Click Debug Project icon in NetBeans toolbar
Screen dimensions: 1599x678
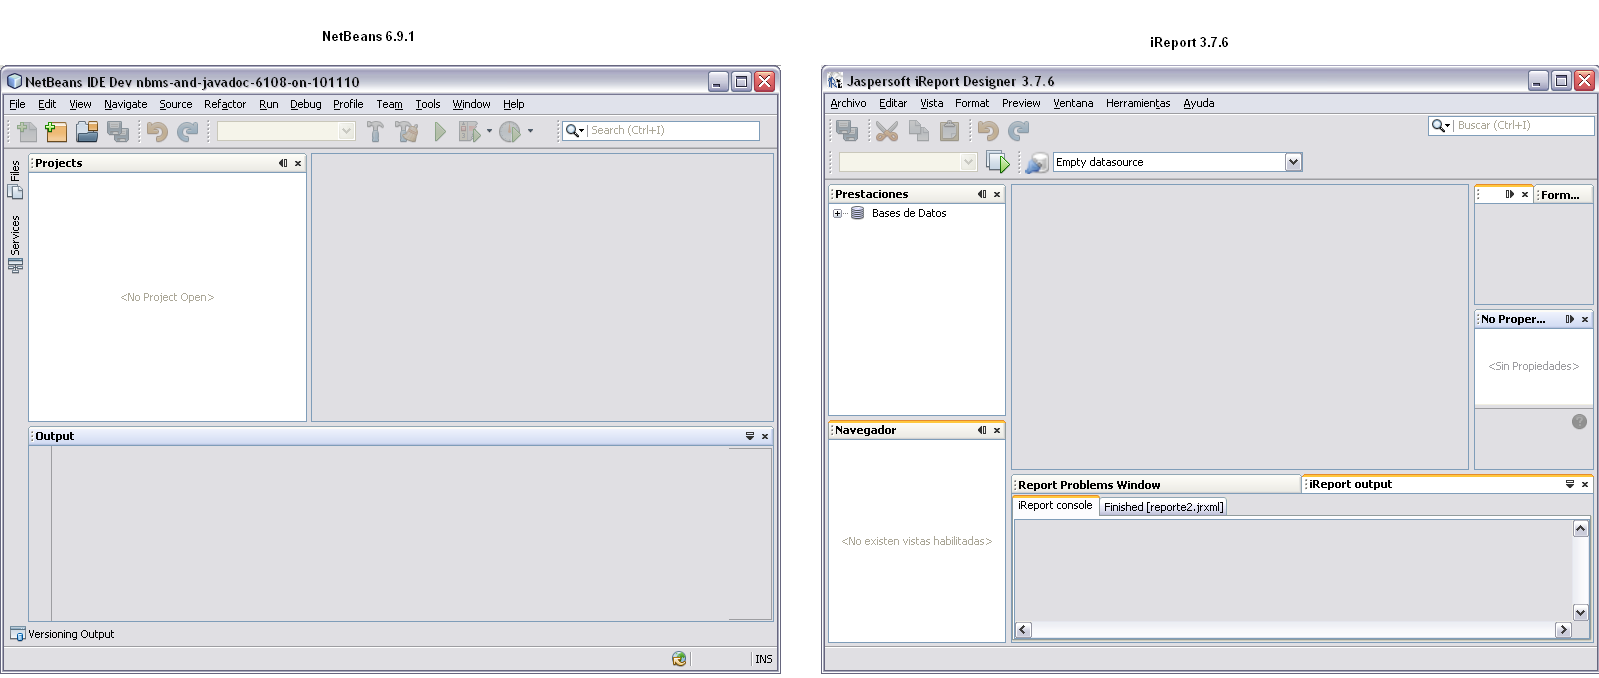469,131
